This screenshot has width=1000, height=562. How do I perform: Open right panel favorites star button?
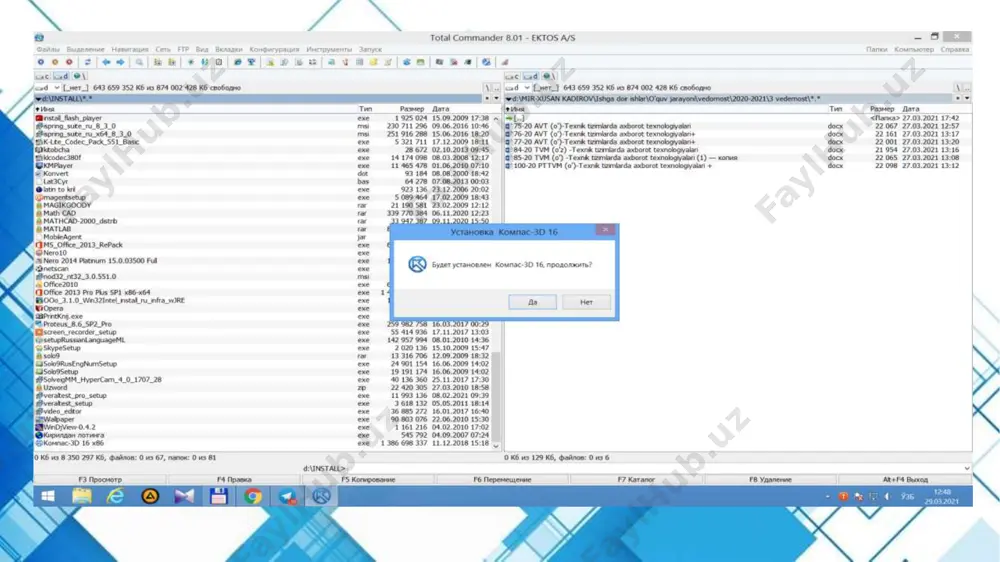coord(957,99)
